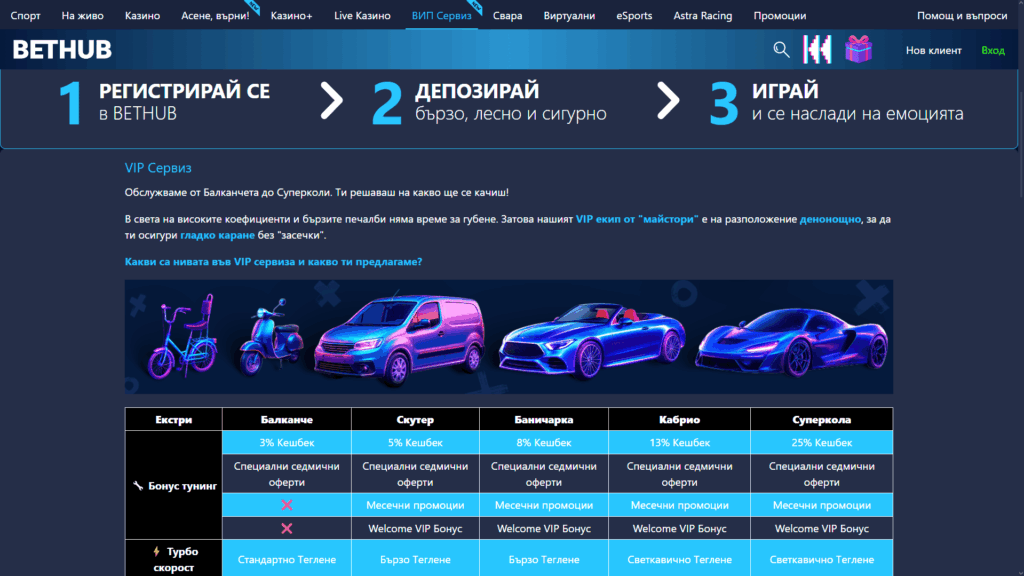Click the slot machine icon in header
Viewport: 1024px width, 576px height.
point(817,48)
